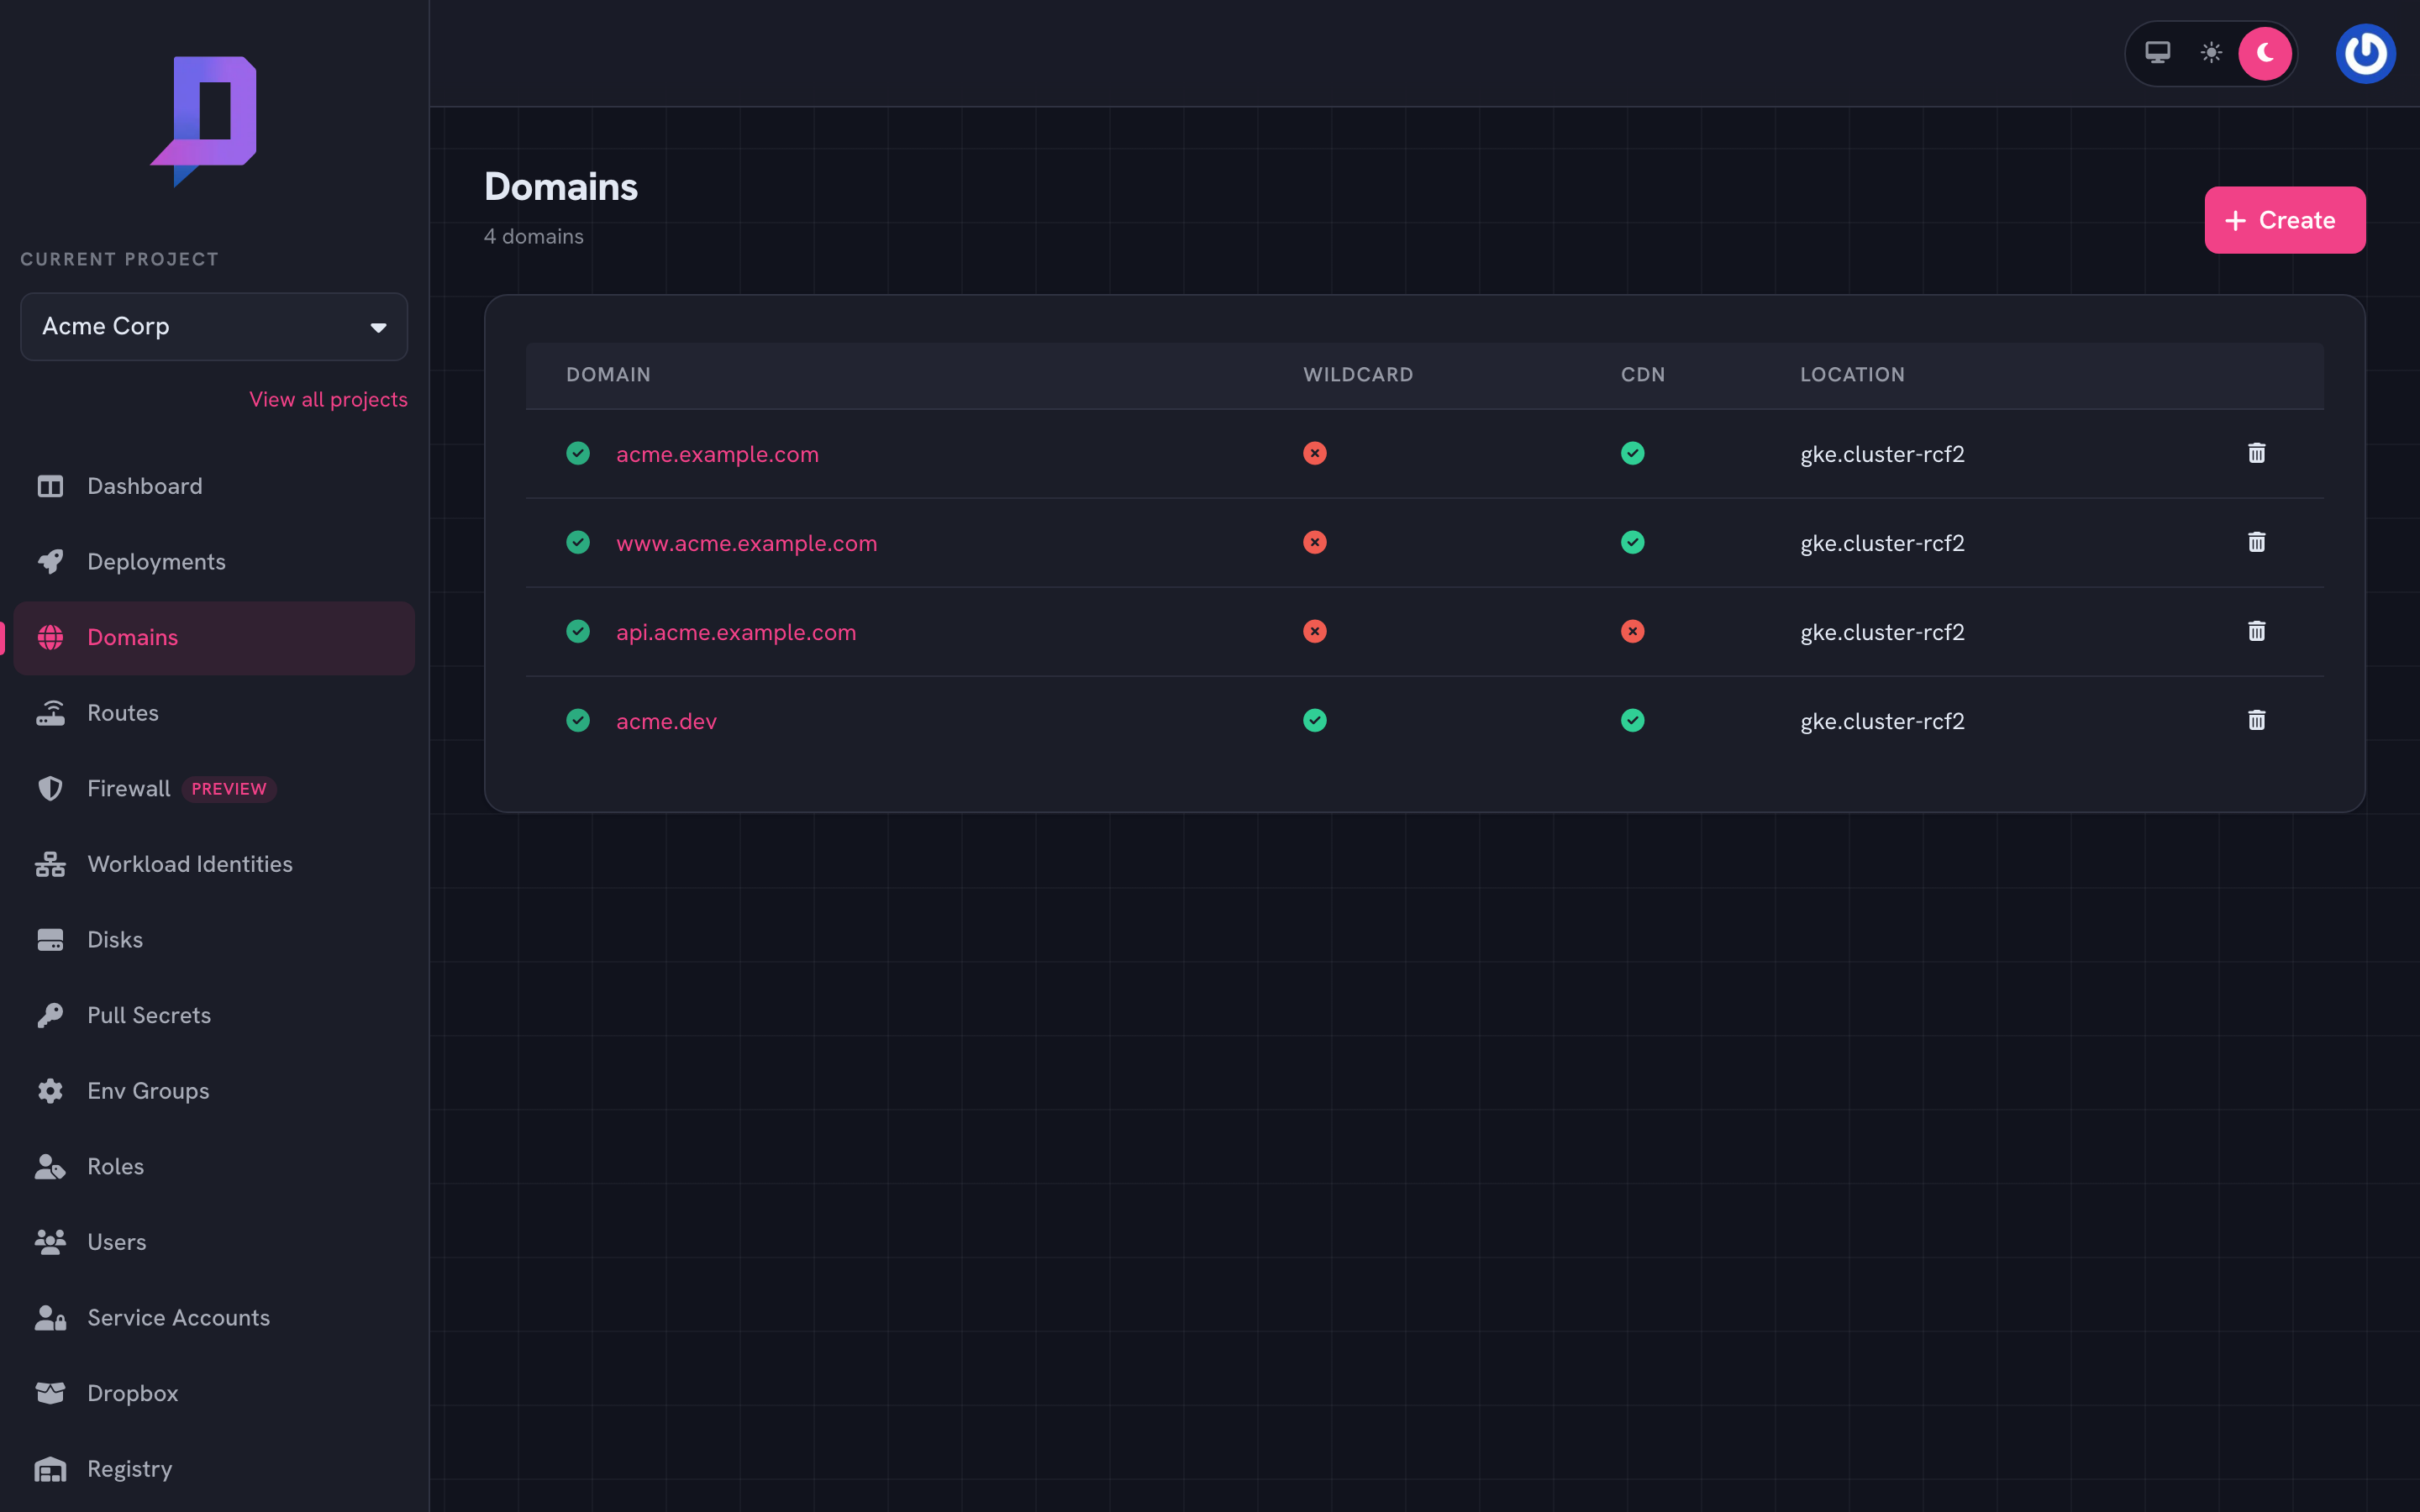Image resolution: width=2420 pixels, height=1512 pixels.
Task: Click the Pull Secrets key icon
Action: (x=50, y=1015)
